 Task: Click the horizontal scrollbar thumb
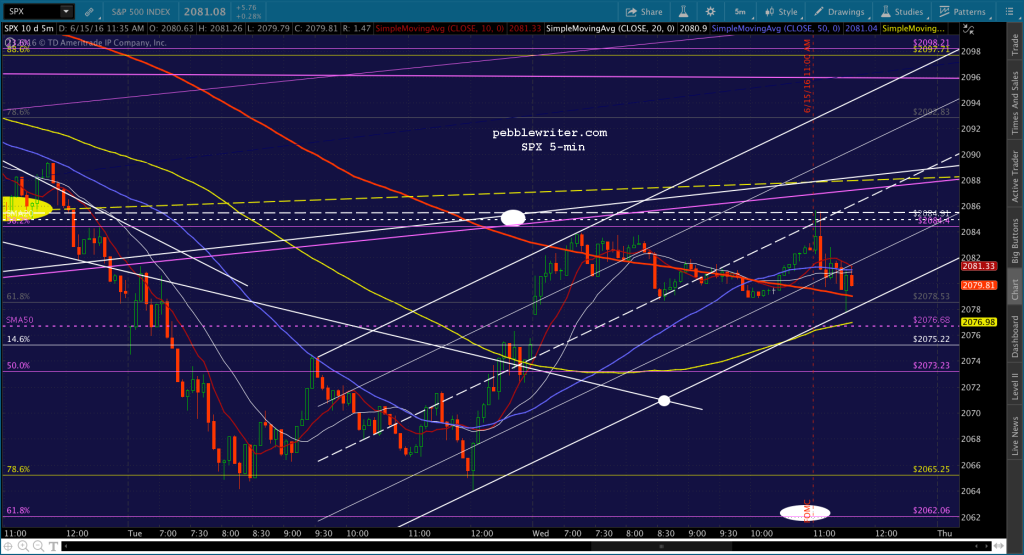[662, 546]
